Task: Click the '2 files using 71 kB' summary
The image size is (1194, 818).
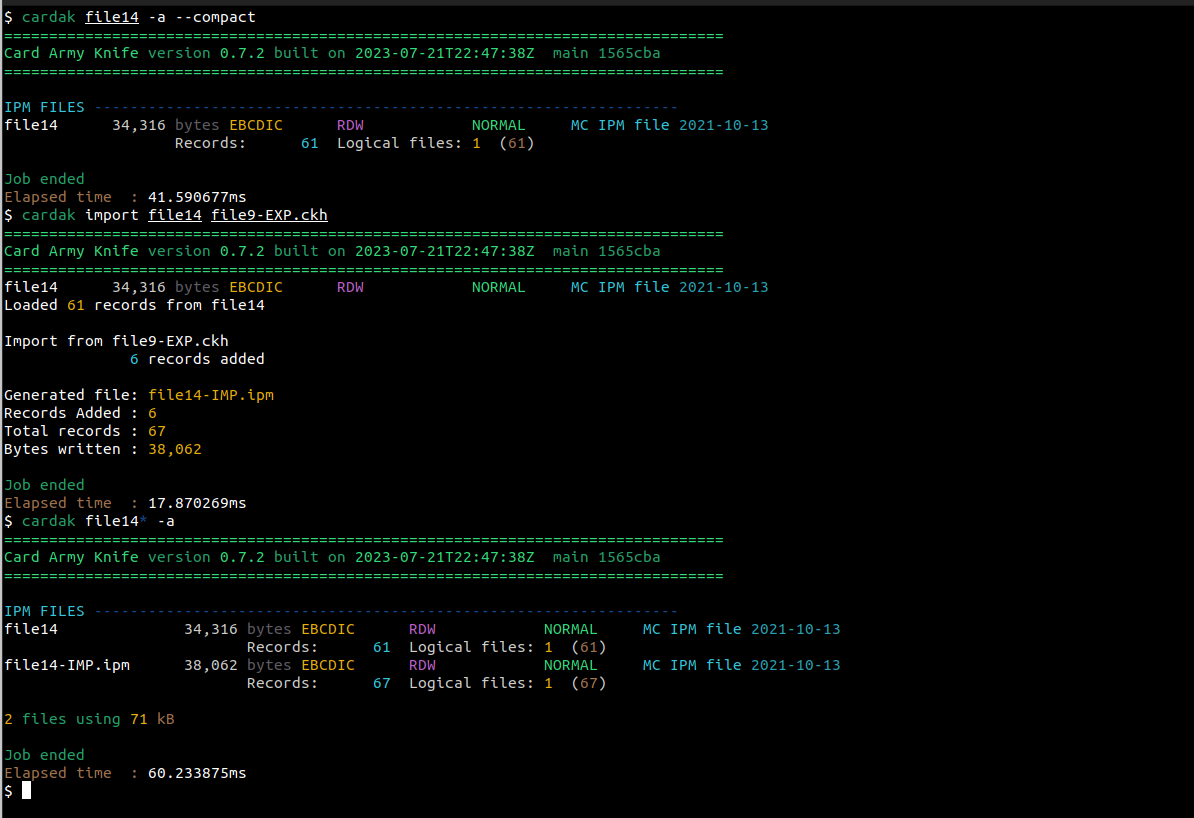Action: pyautogui.click(x=89, y=719)
